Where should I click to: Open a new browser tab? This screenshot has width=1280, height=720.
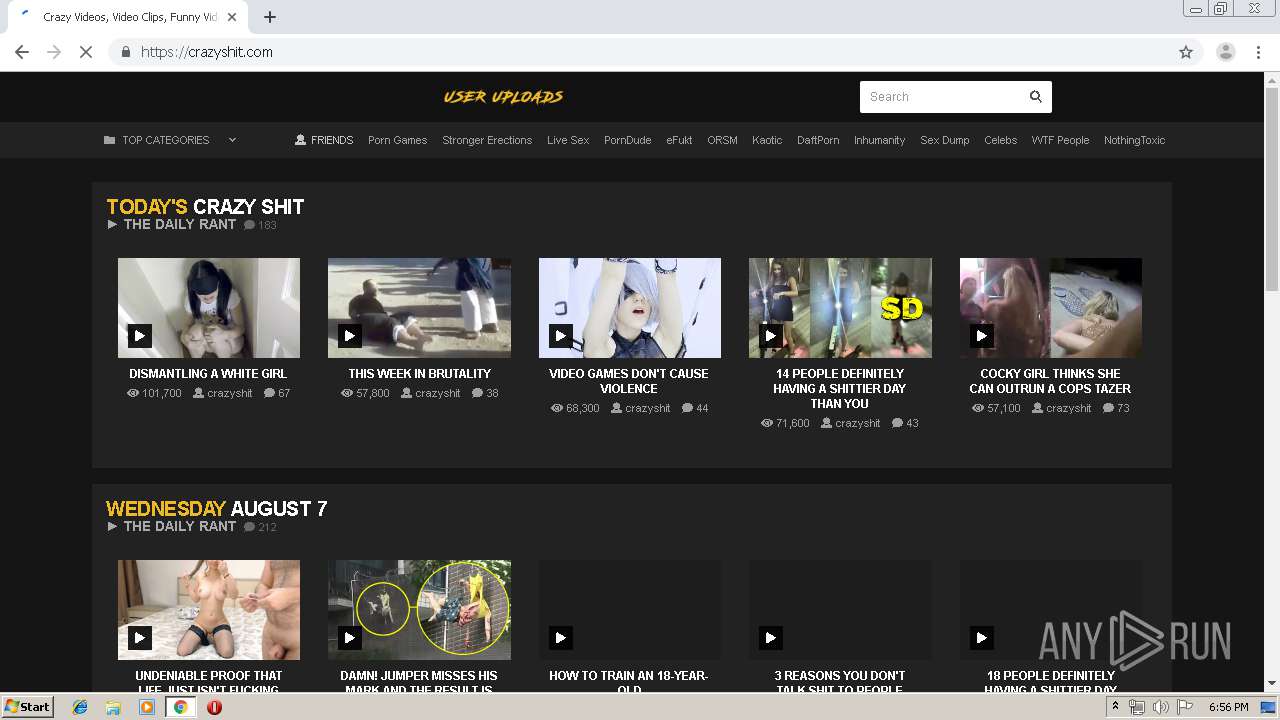pyautogui.click(x=270, y=17)
